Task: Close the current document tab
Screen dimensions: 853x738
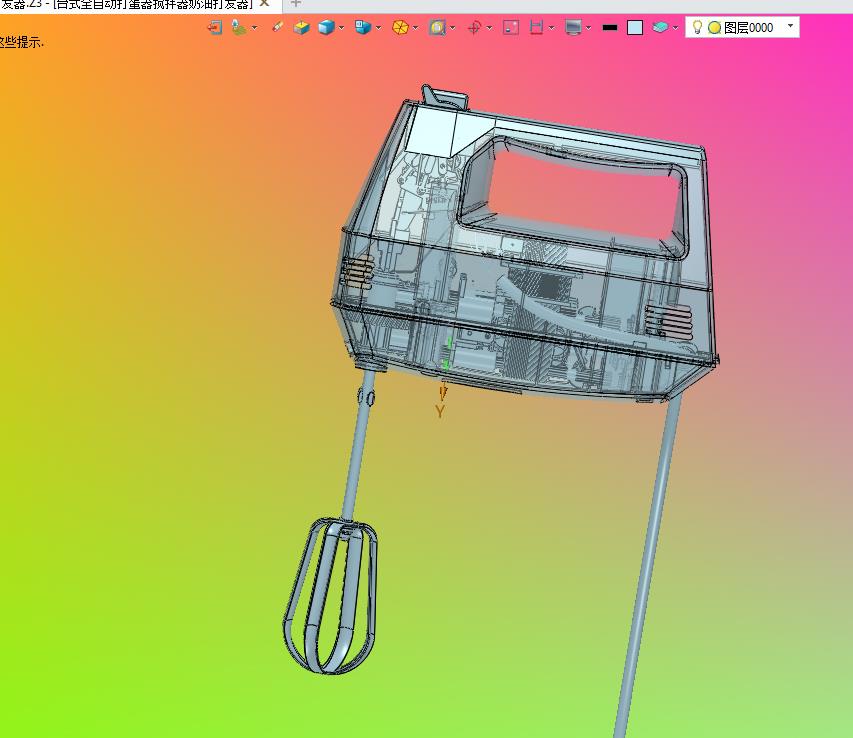Action: pyautogui.click(x=265, y=4)
